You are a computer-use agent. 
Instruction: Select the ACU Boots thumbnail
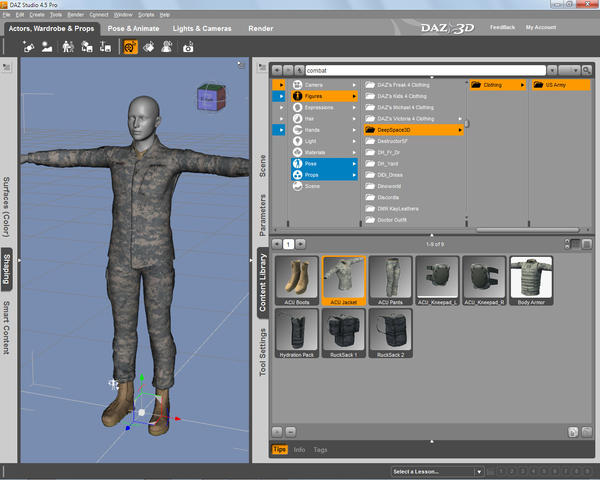(297, 277)
